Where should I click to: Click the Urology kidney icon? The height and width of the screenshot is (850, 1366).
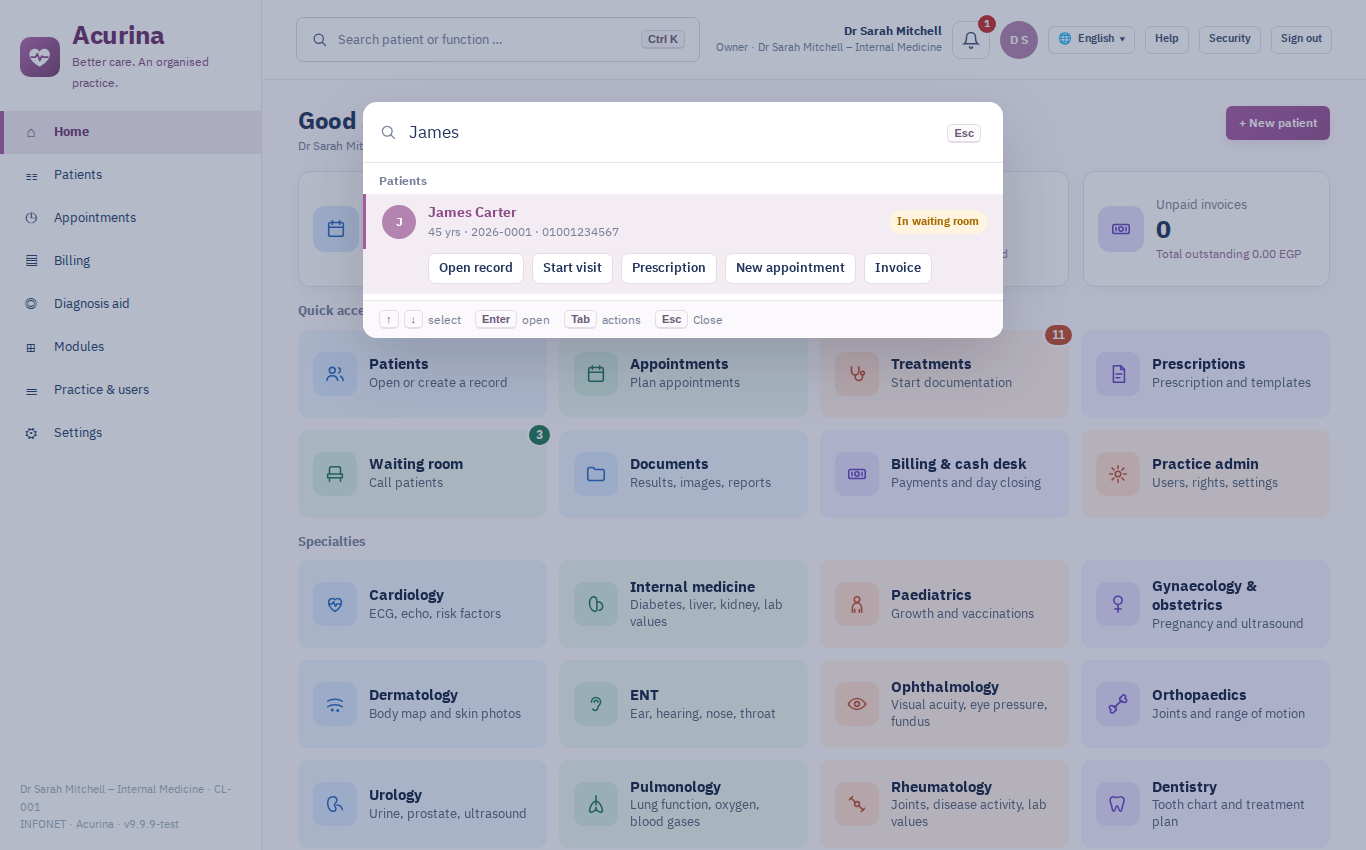pyautogui.click(x=335, y=804)
